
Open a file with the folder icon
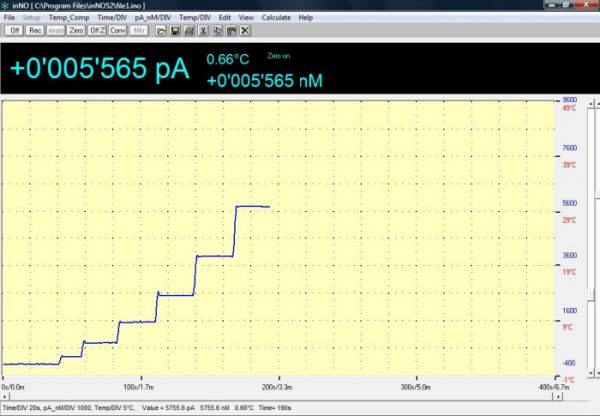(161, 31)
